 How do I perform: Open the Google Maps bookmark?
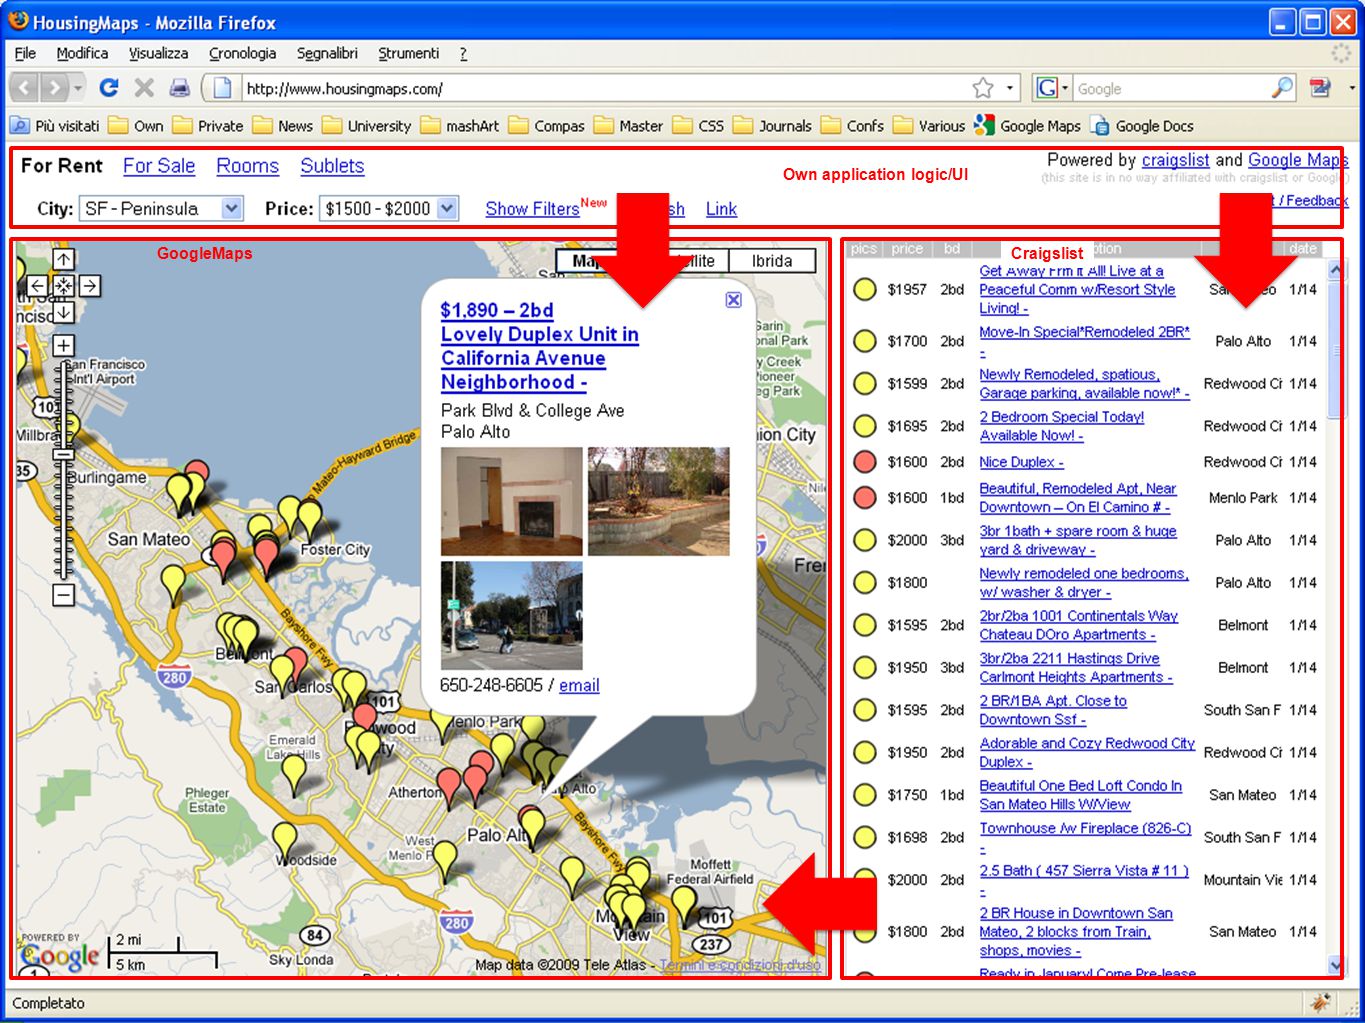[1027, 126]
